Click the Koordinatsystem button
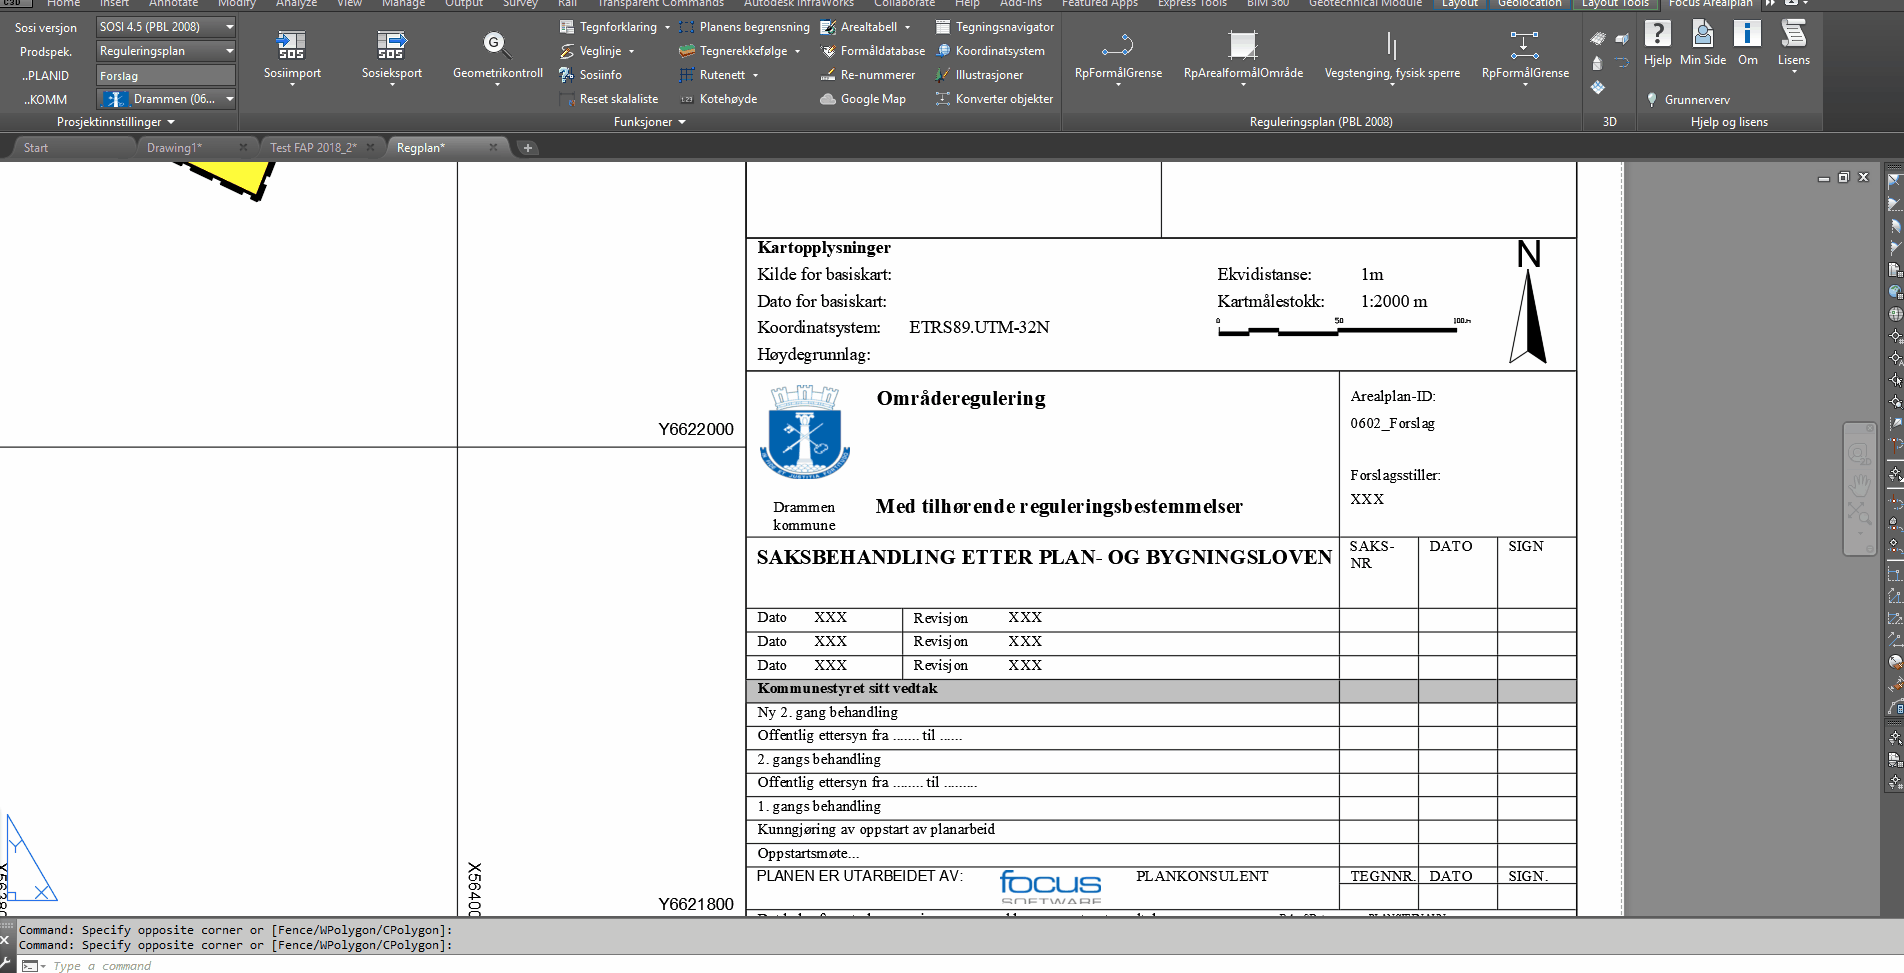This screenshot has width=1904, height=973. (990, 51)
